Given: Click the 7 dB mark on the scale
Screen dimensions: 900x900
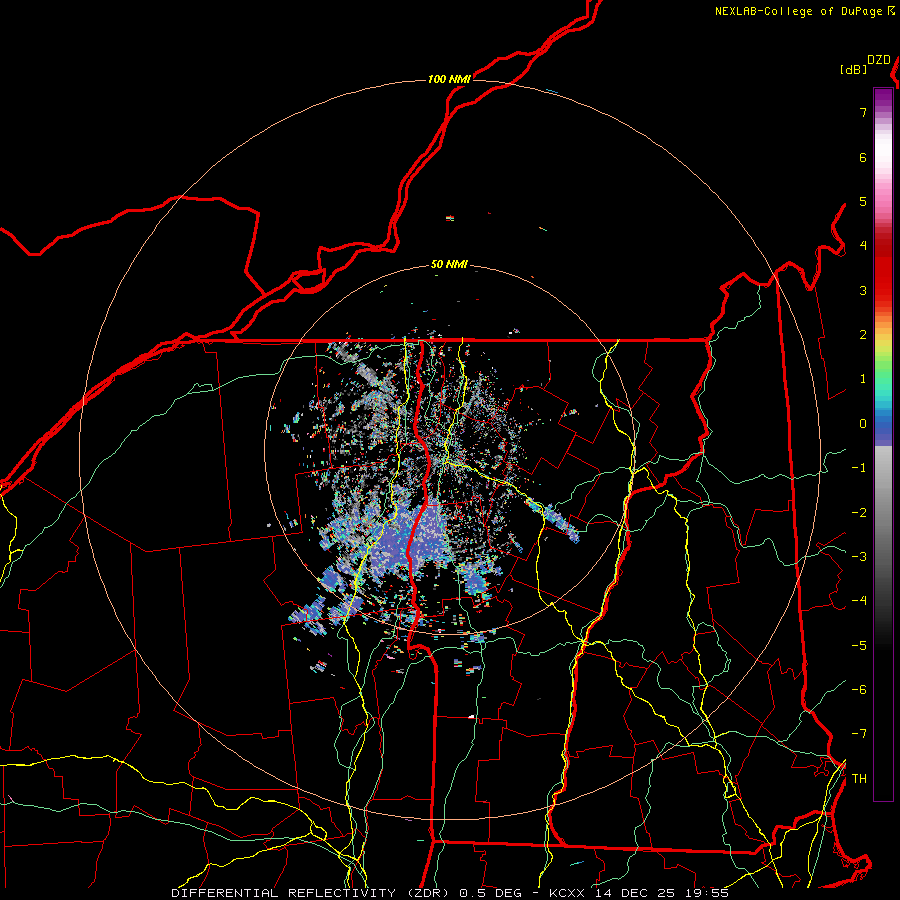Looking at the screenshot, I should click(x=863, y=112).
